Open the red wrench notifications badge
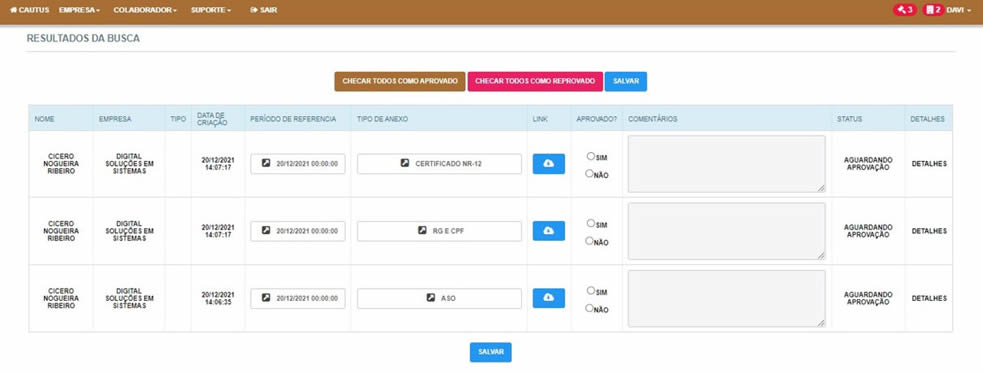 pyautogui.click(x=905, y=10)
